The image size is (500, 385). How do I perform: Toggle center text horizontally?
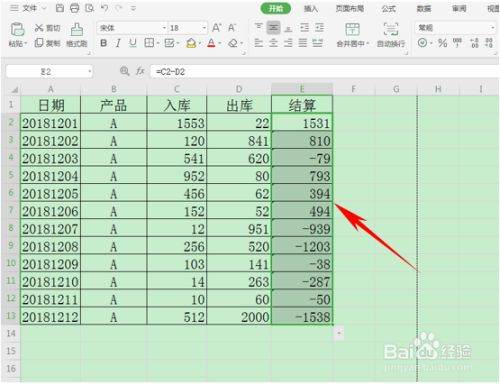[x=273, y=43]
